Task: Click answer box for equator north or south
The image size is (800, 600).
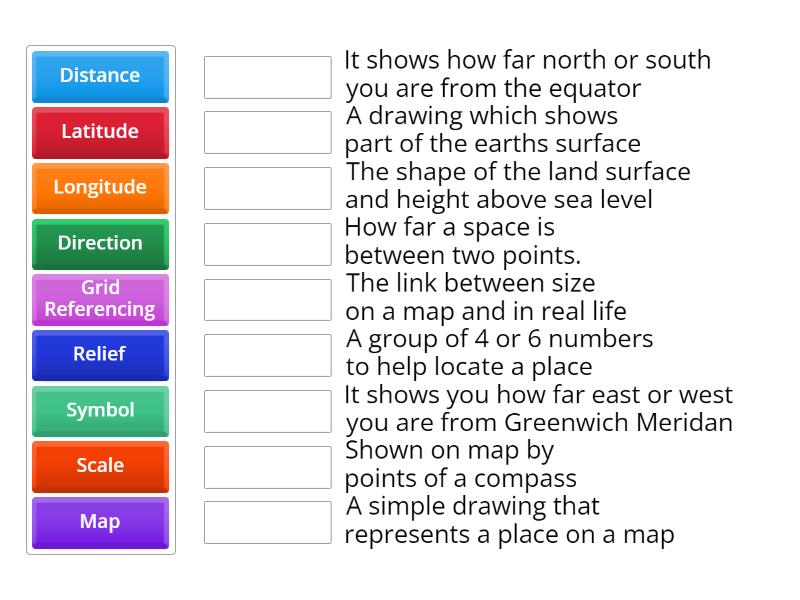Action: tap(267, 77)
